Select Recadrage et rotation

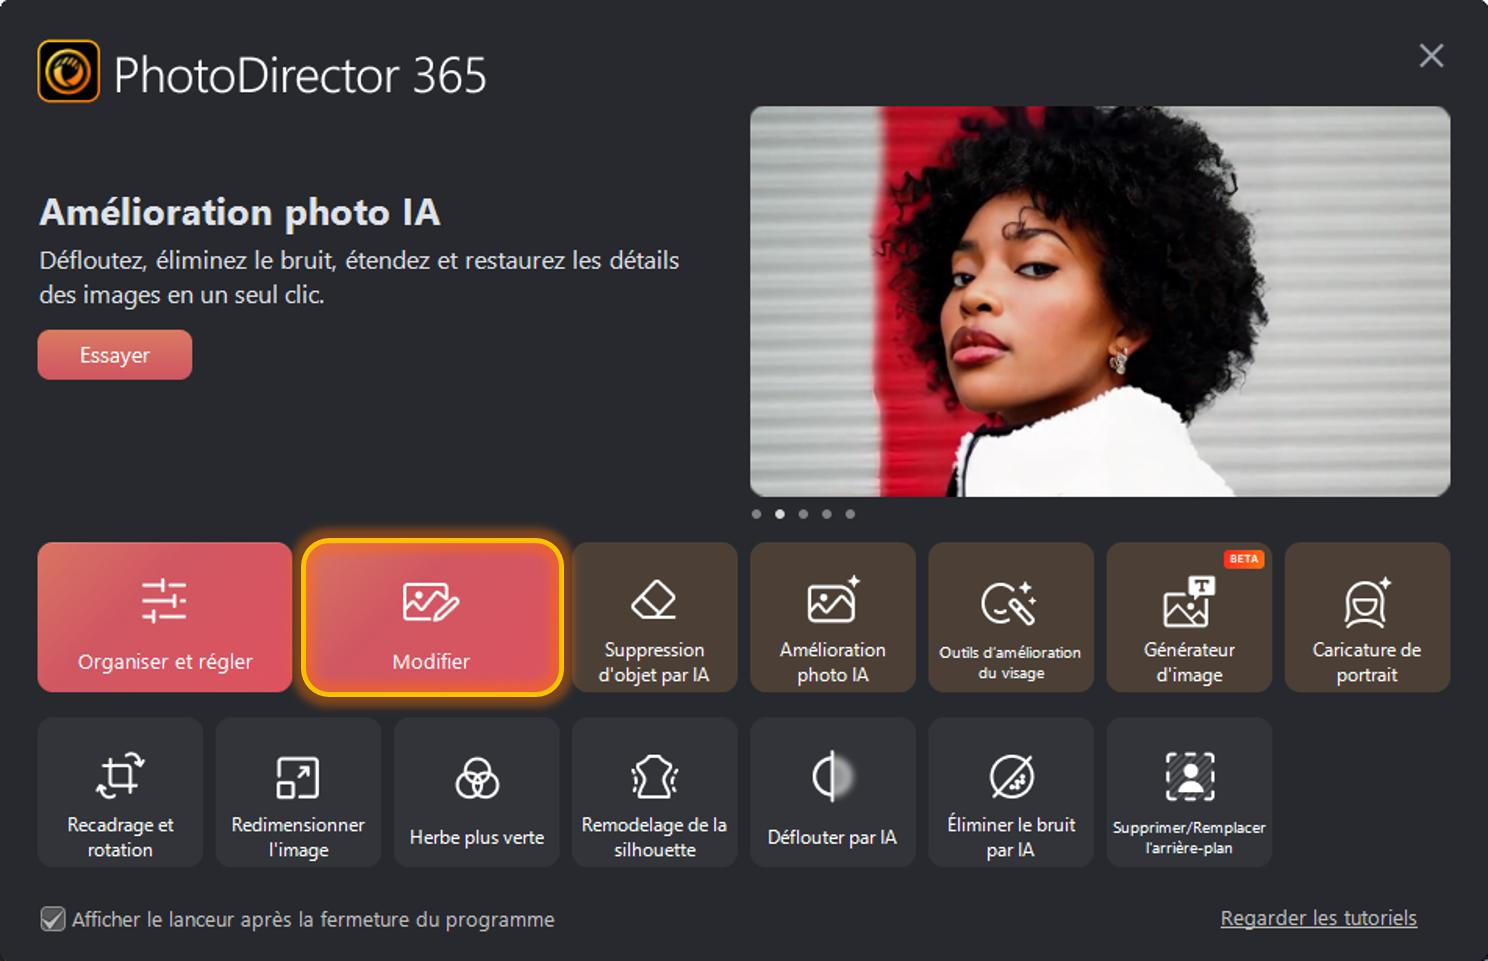tap(119, 793)
